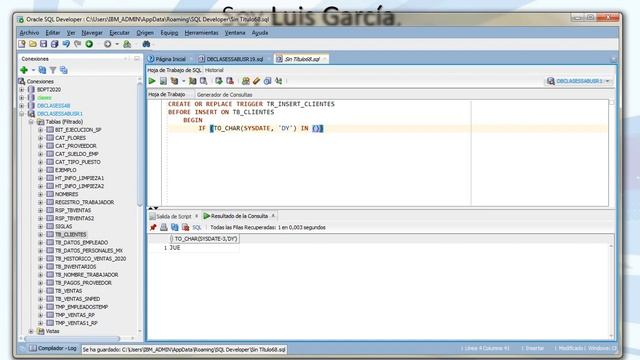This screenshot has height=360, width=640.
Task: Open a file with the folder icon
Action: tap(33, 44)
